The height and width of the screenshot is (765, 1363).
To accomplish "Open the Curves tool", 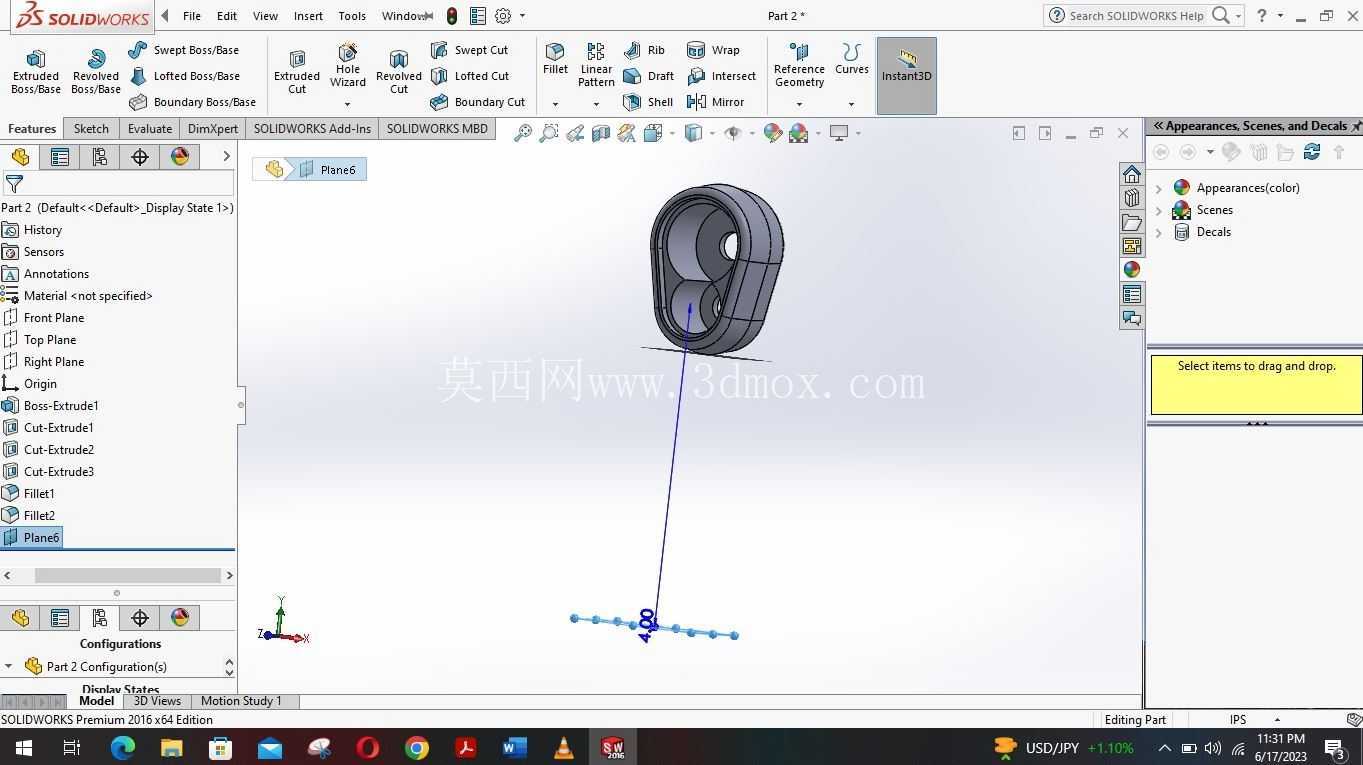I will [x=852, y=58].
